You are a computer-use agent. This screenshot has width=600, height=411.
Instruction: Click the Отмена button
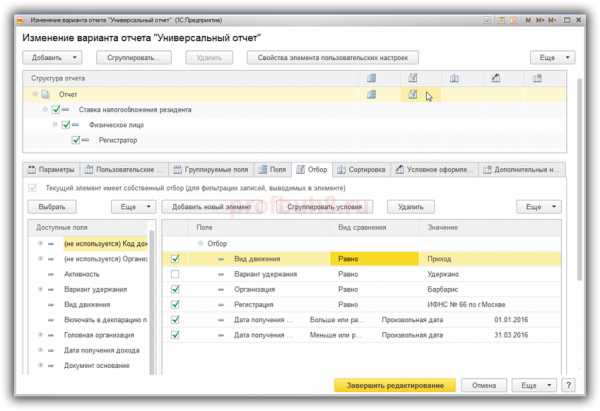484,385
